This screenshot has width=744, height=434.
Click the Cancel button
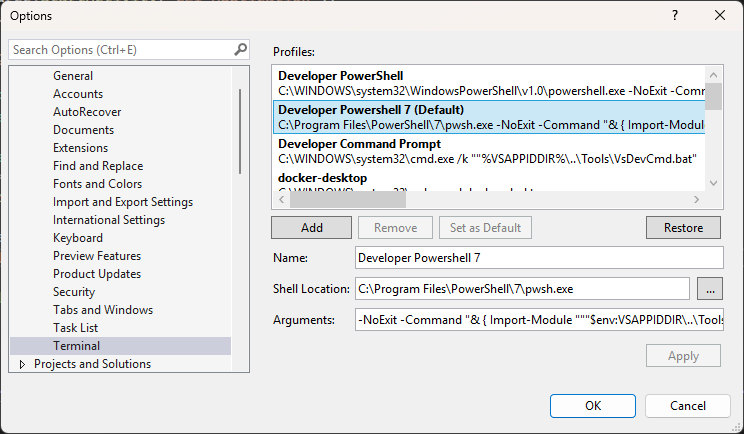[x=688, y=406]
